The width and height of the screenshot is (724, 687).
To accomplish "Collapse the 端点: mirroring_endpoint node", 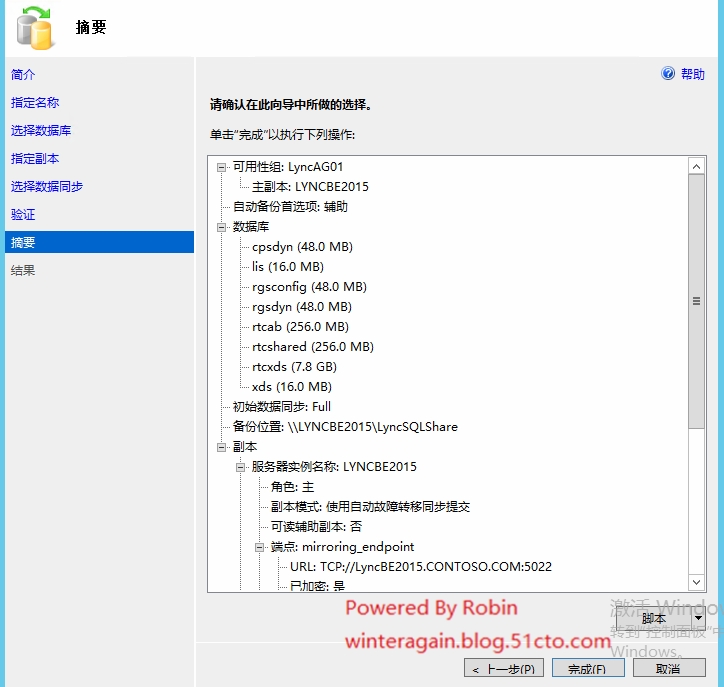I will pyautogui.click(x=259, y=547).
